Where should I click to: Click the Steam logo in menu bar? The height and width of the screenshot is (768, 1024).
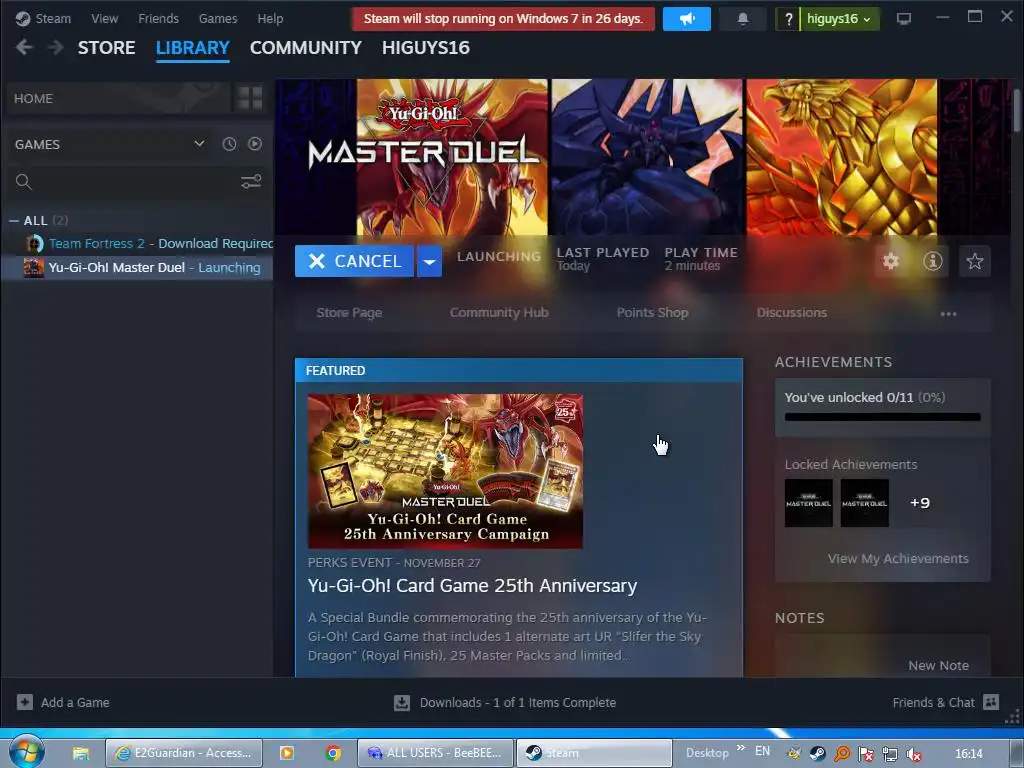click(23, 19)
